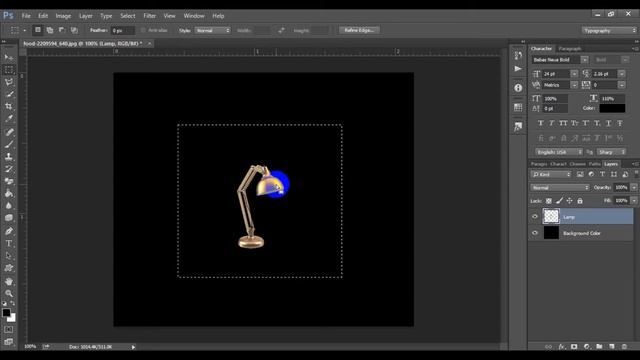Click the text Color swatch
This screenshot has height=360, width=640.
tap(612, 108)
